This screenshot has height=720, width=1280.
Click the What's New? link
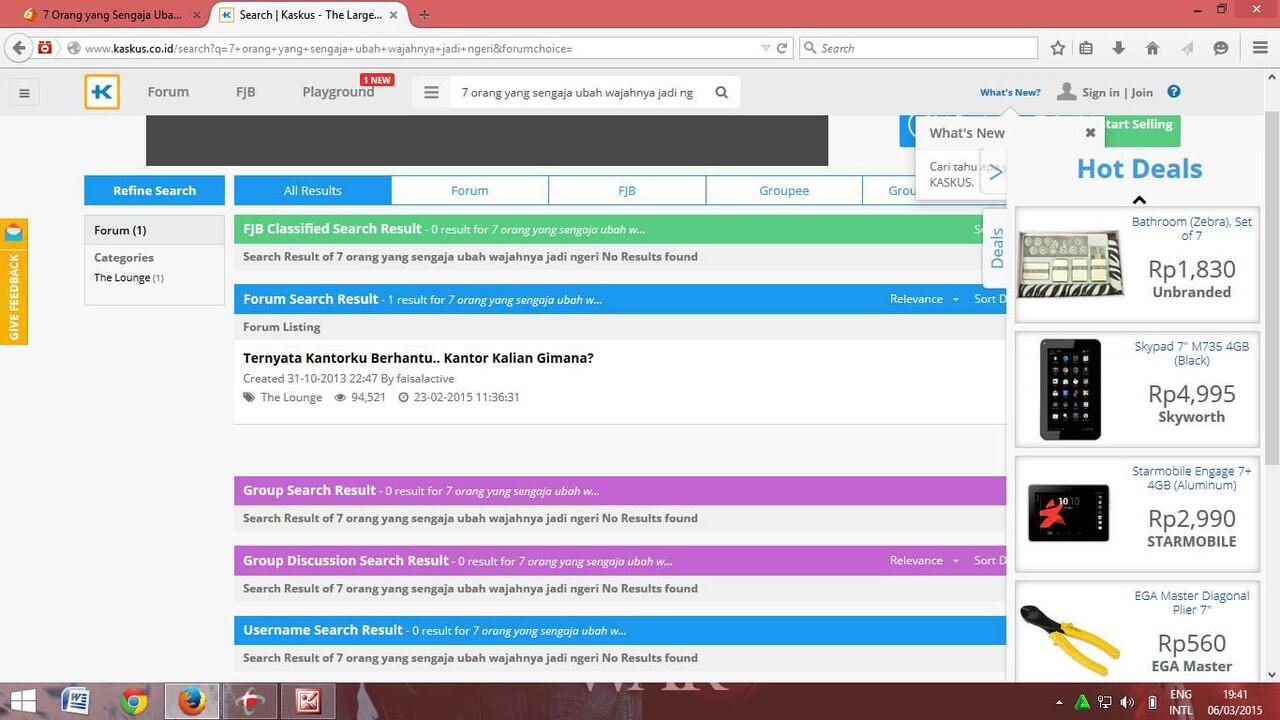pyautogui.click(x=1010, y=92)
